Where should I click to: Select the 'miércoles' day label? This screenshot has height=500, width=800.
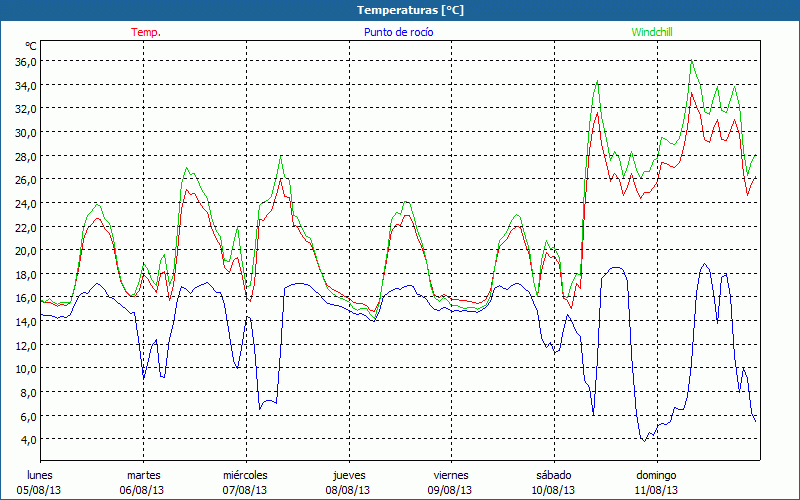[245, 475]
